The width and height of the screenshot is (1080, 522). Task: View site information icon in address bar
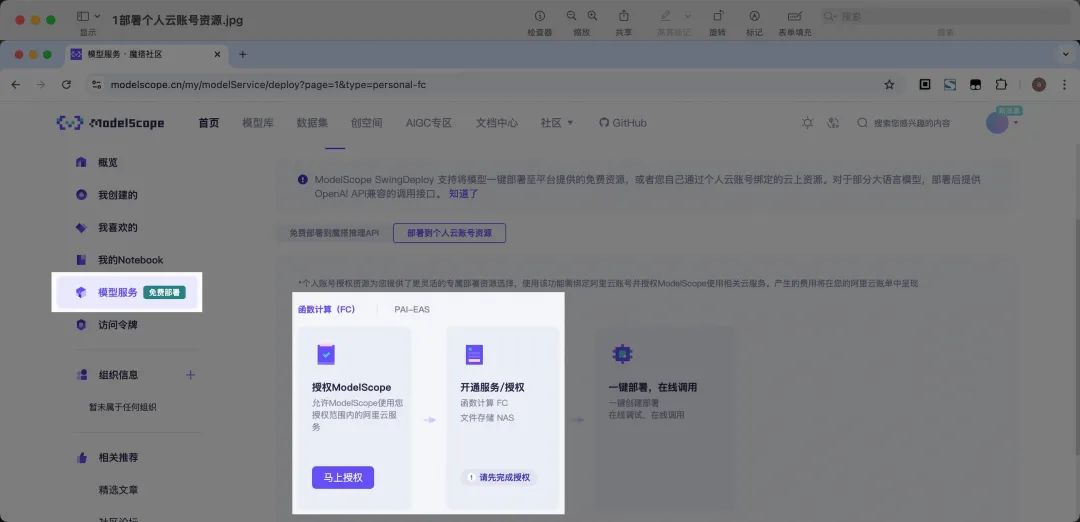point(97,85)
